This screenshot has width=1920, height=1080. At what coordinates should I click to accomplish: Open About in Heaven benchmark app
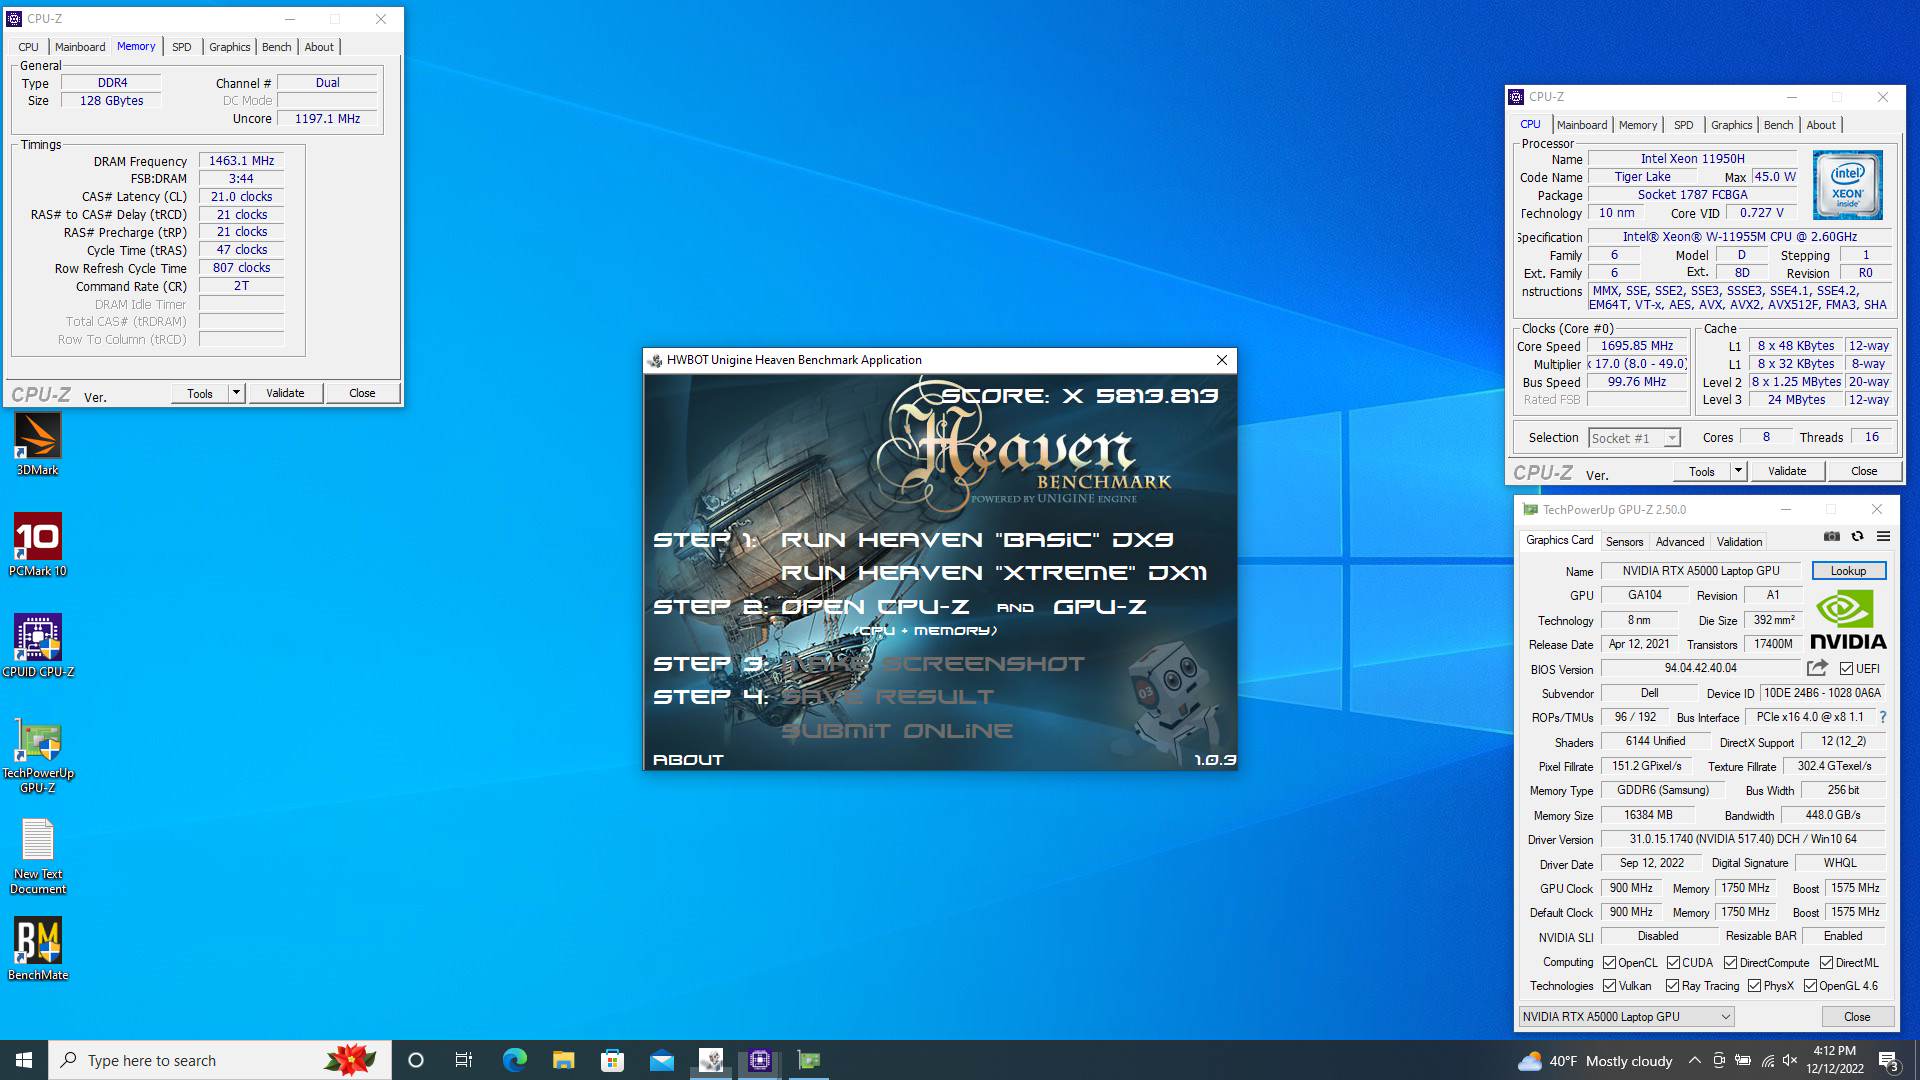pos(688,760)
